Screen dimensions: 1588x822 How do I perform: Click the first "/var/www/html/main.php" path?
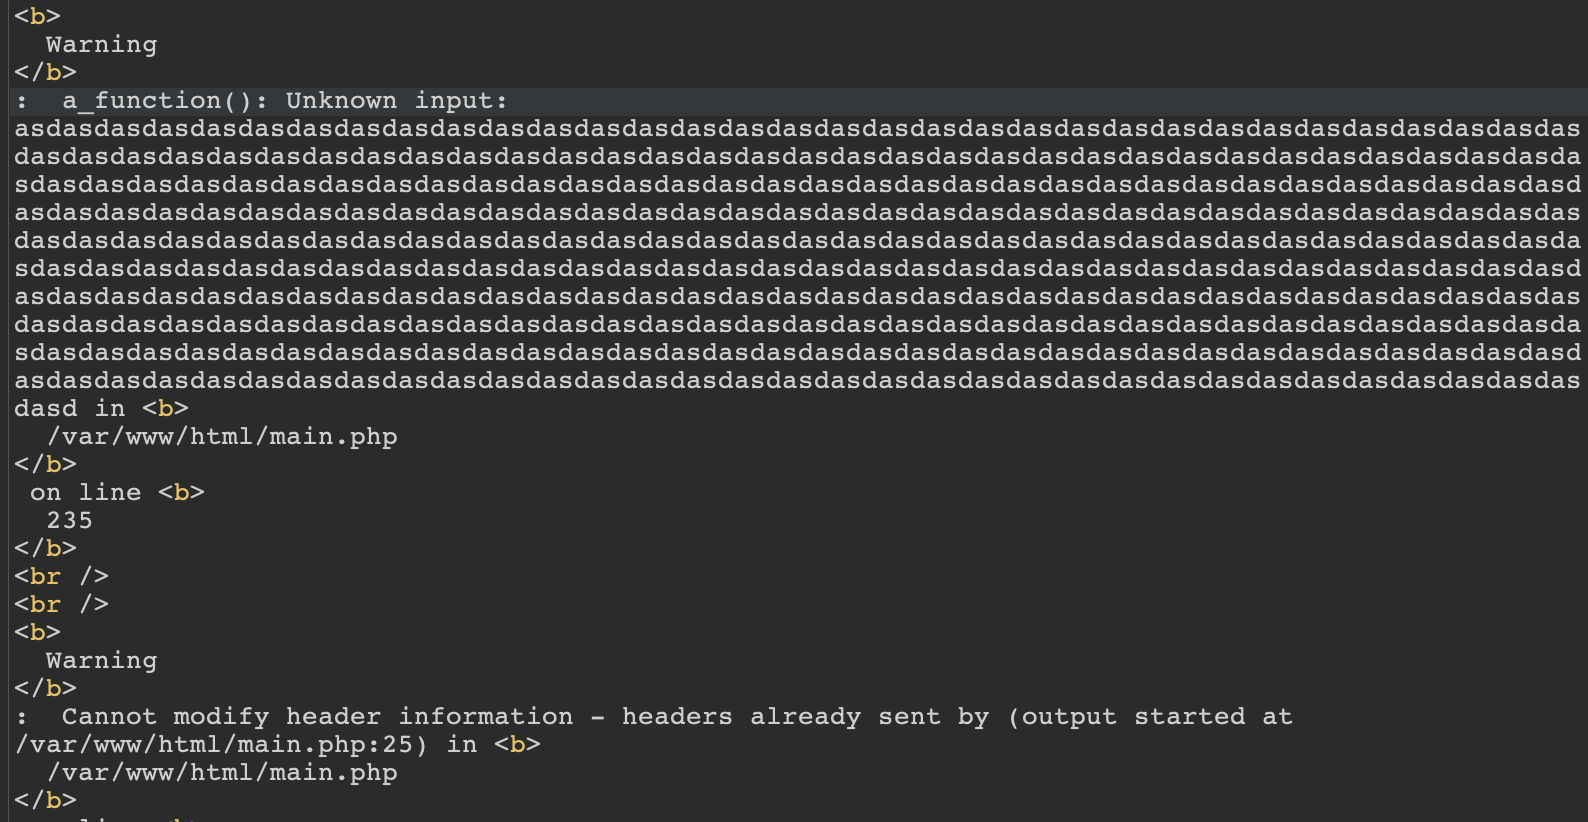pos(222,437)
